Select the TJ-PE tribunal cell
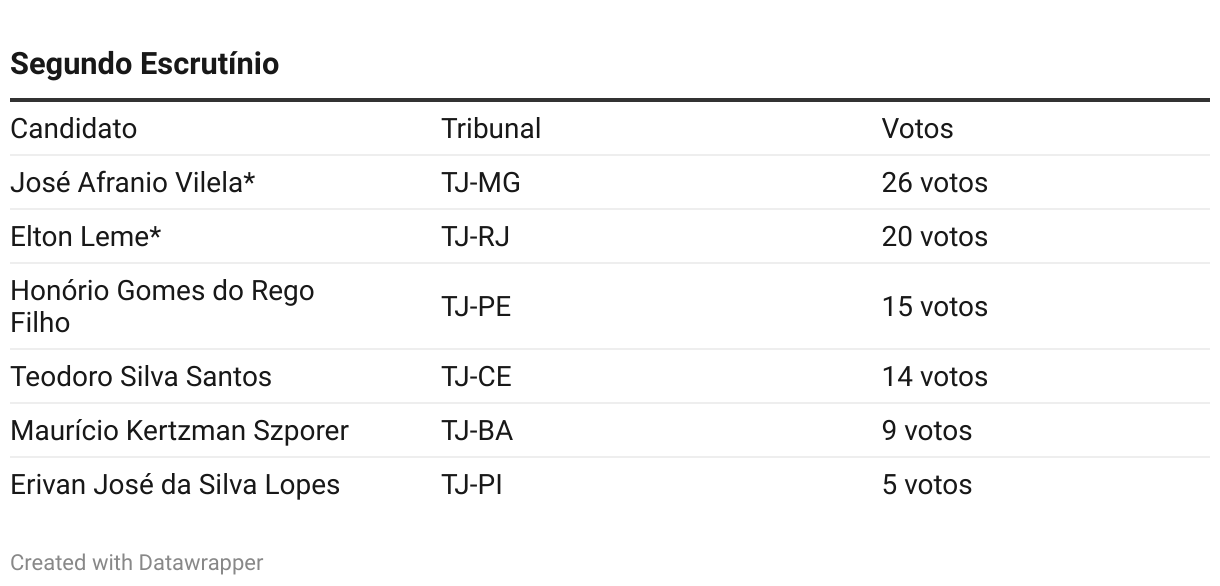The image size is (1220, 586). tap(476, 306)
